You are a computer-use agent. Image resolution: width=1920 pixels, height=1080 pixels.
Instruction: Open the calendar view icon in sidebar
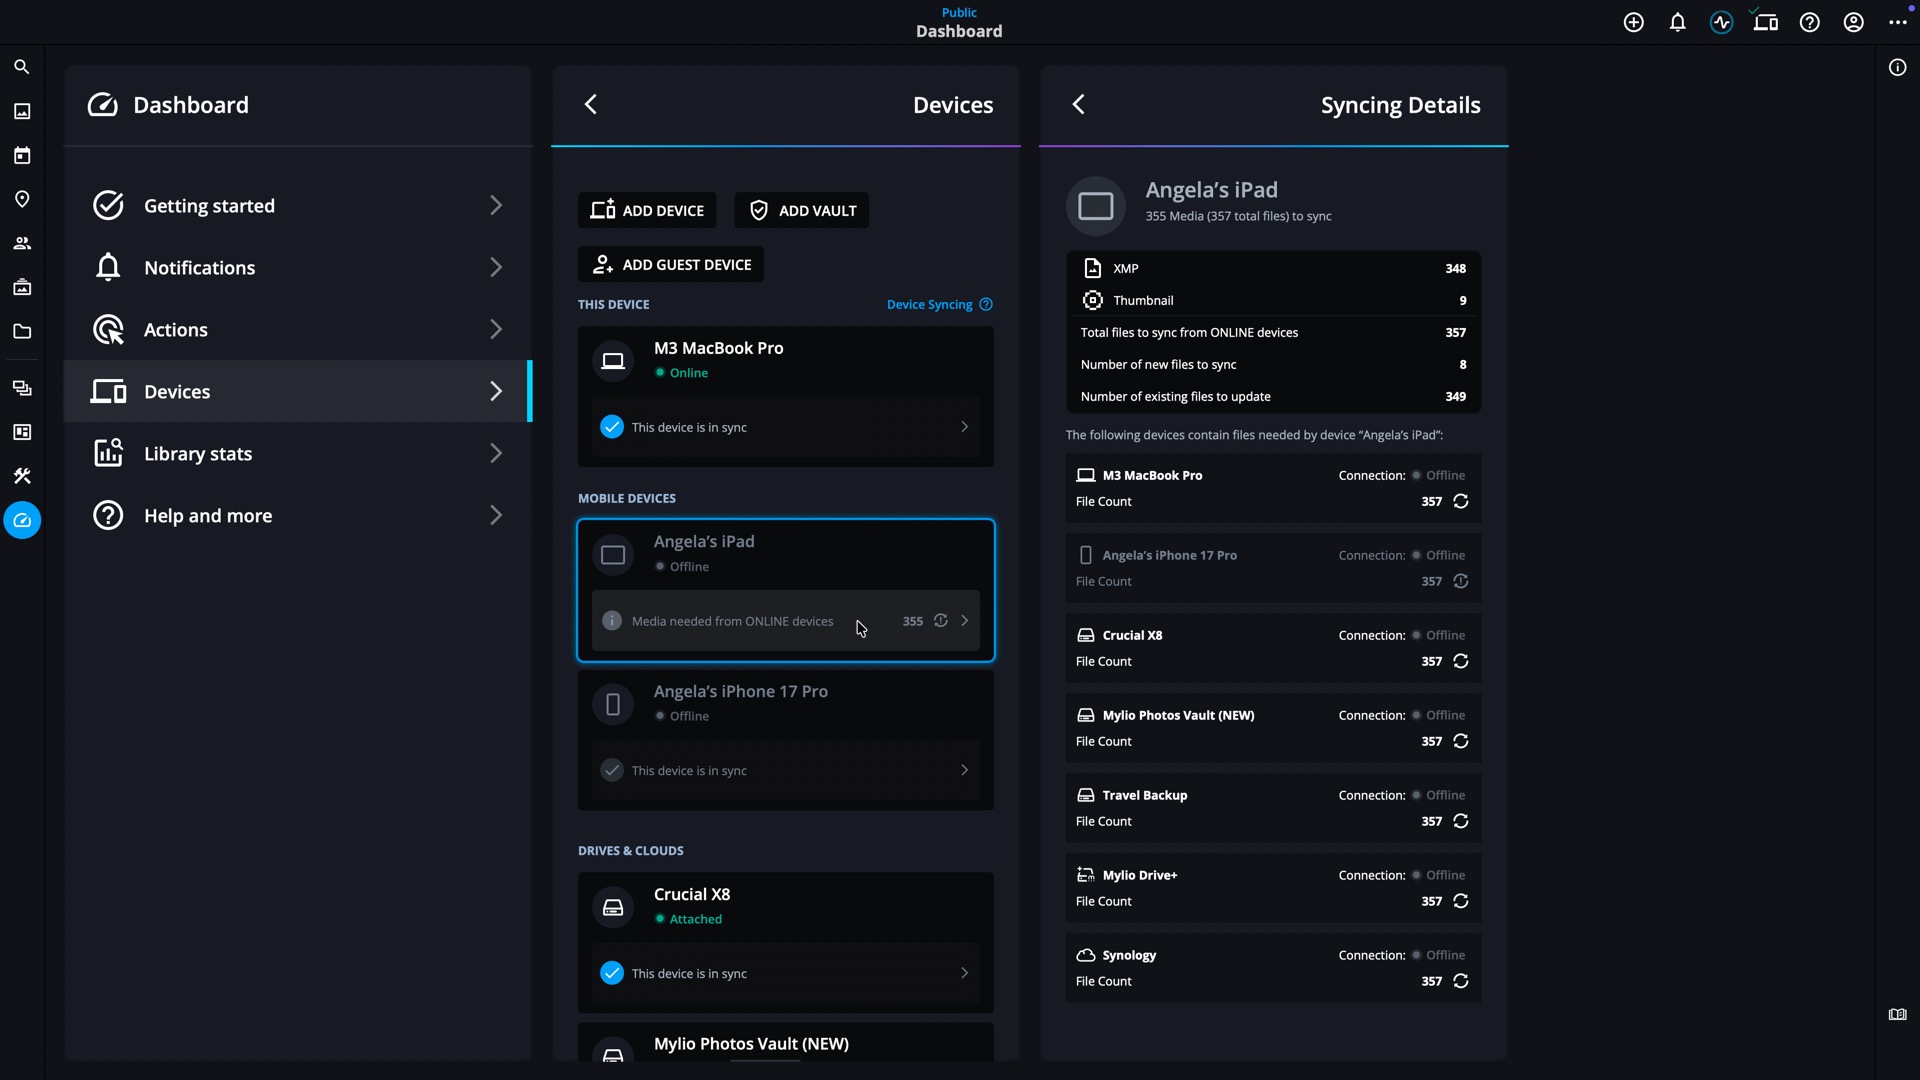tap(22, 155)
